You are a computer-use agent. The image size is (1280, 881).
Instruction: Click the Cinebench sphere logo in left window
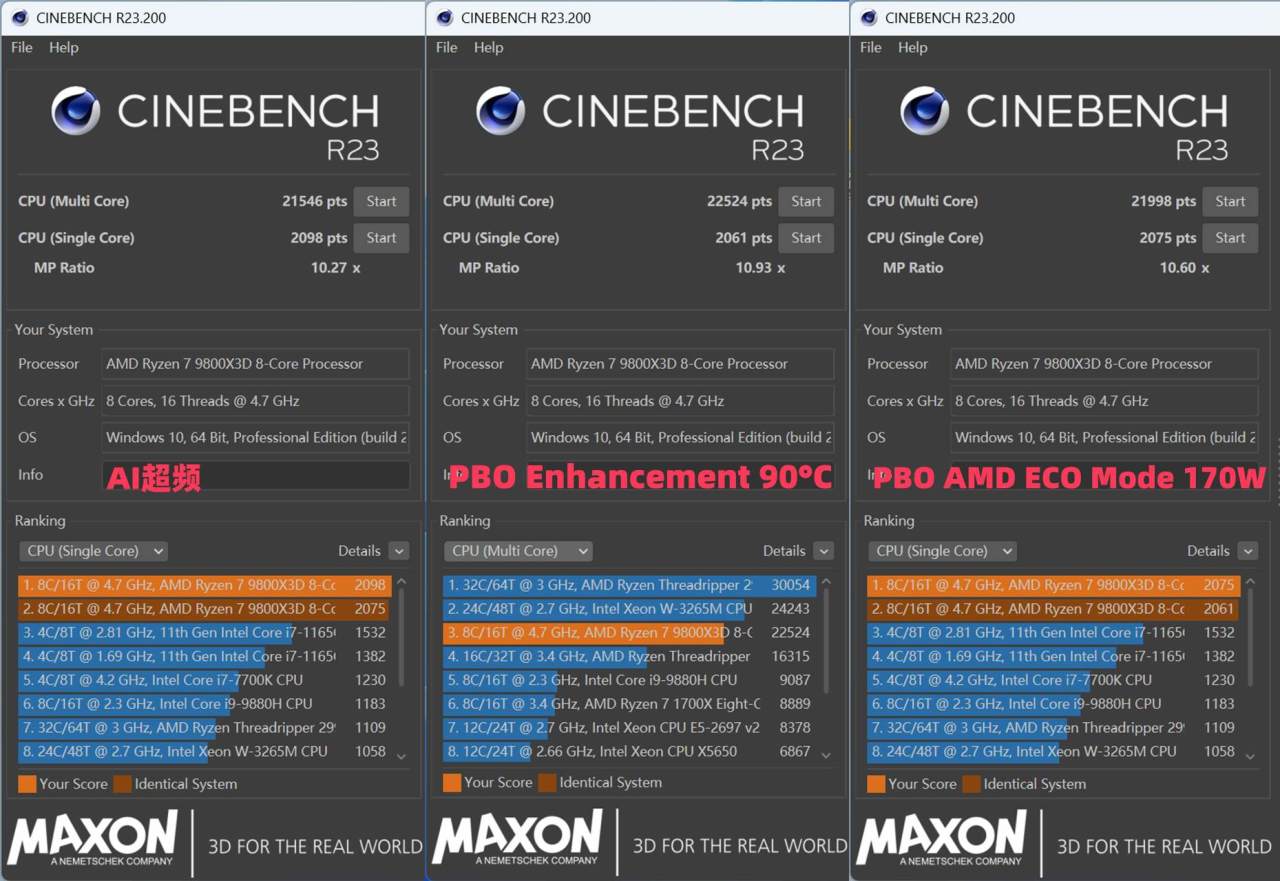tap(76, 111)
